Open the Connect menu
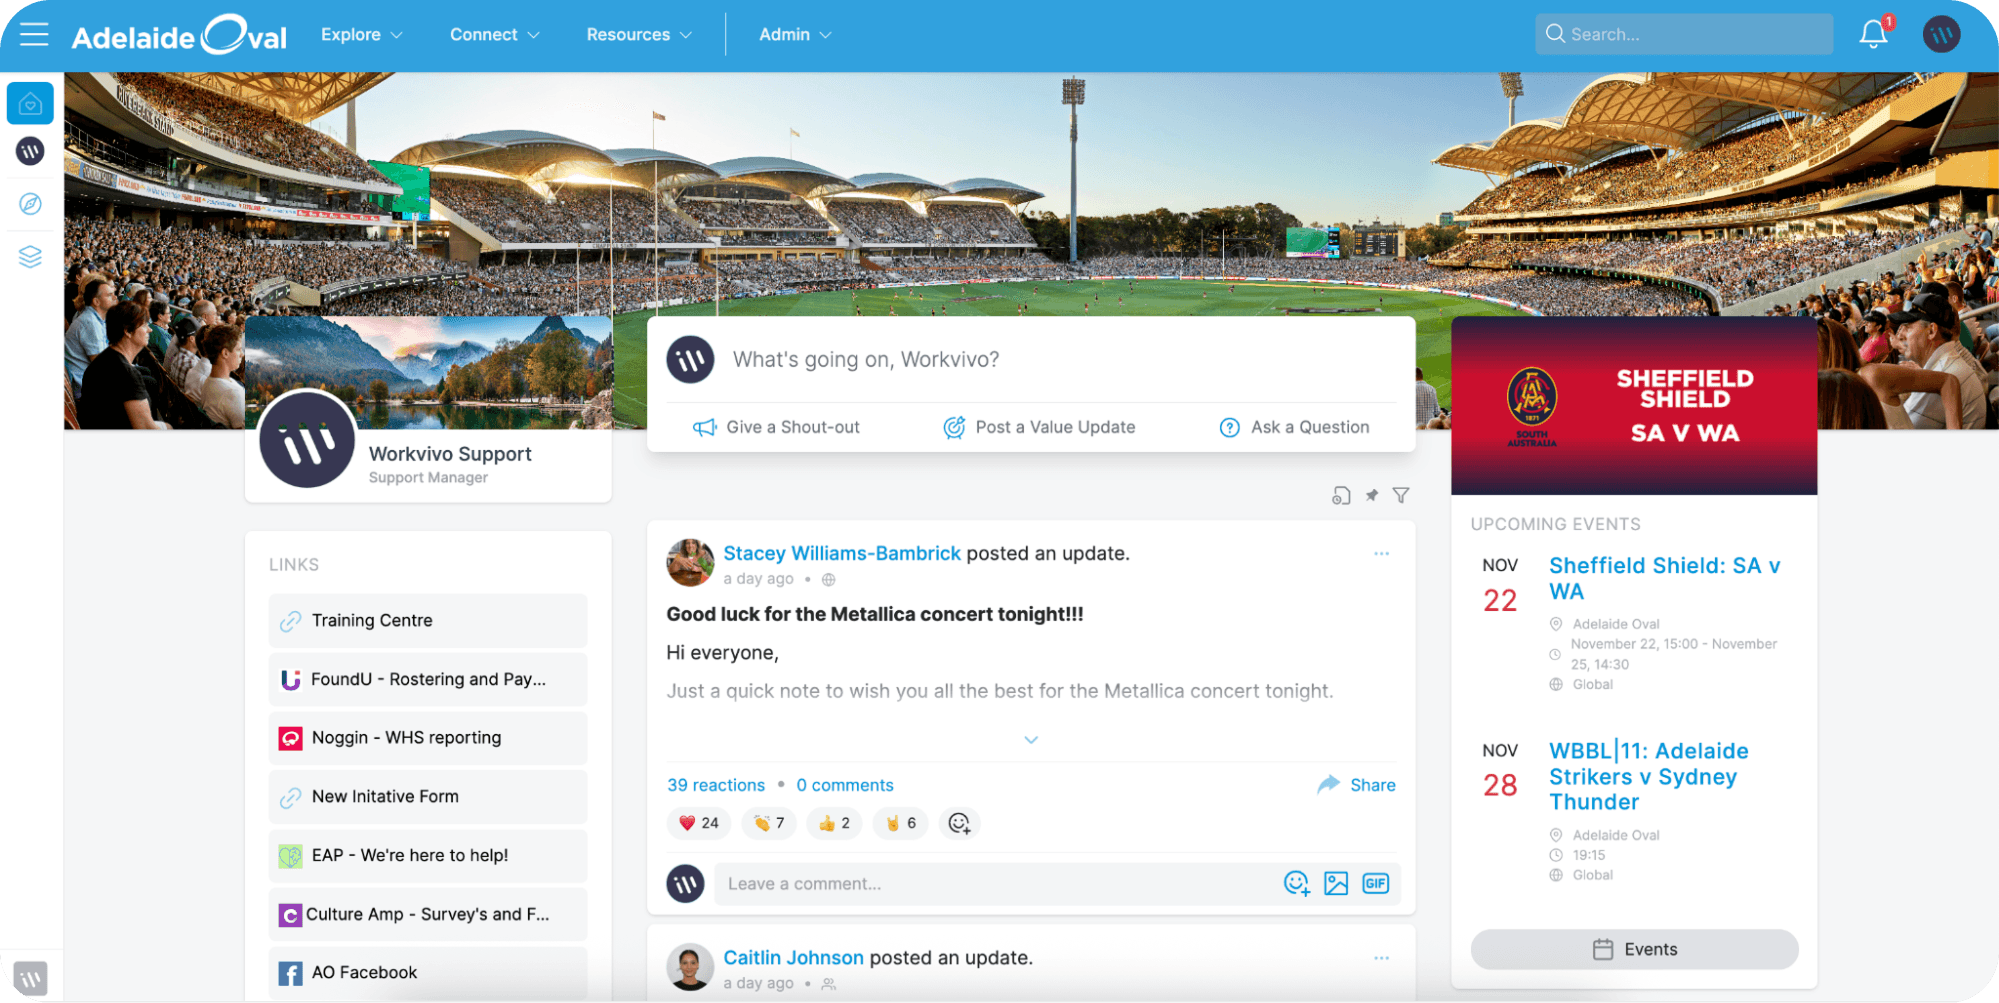The height and width of the screenshot is (1003, 1999). pos(495,34)
